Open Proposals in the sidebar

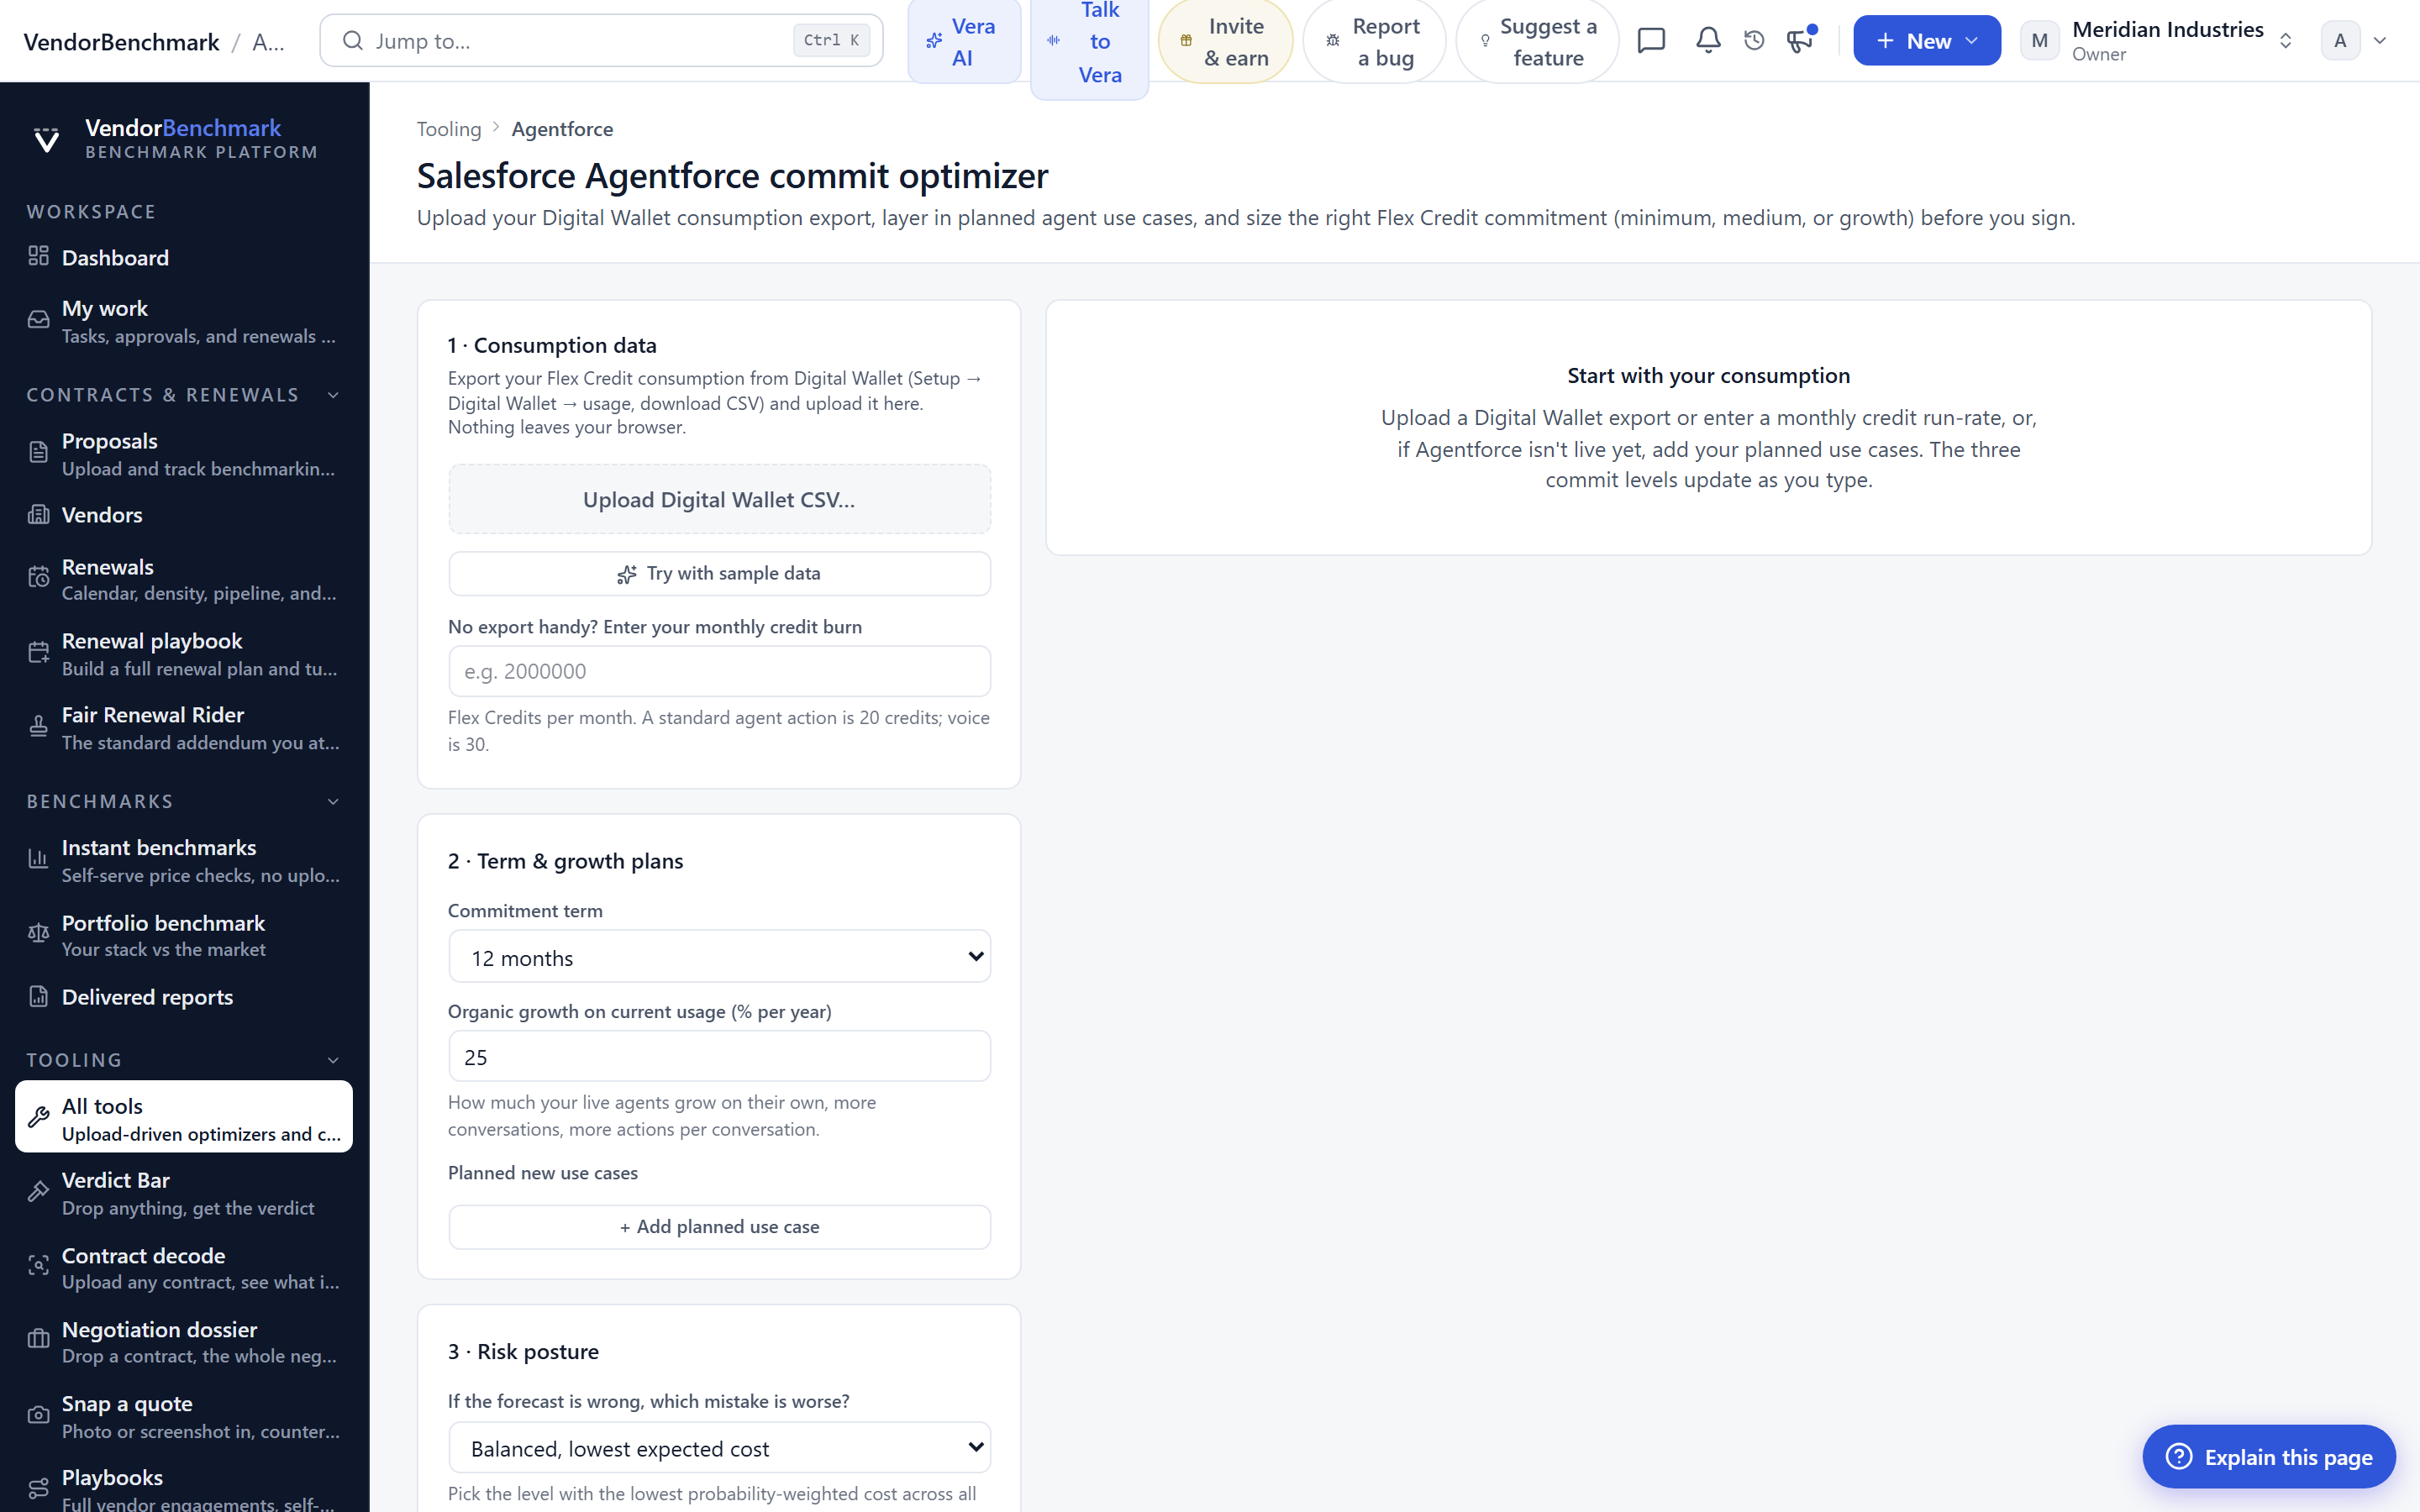[x=184, y=454]
